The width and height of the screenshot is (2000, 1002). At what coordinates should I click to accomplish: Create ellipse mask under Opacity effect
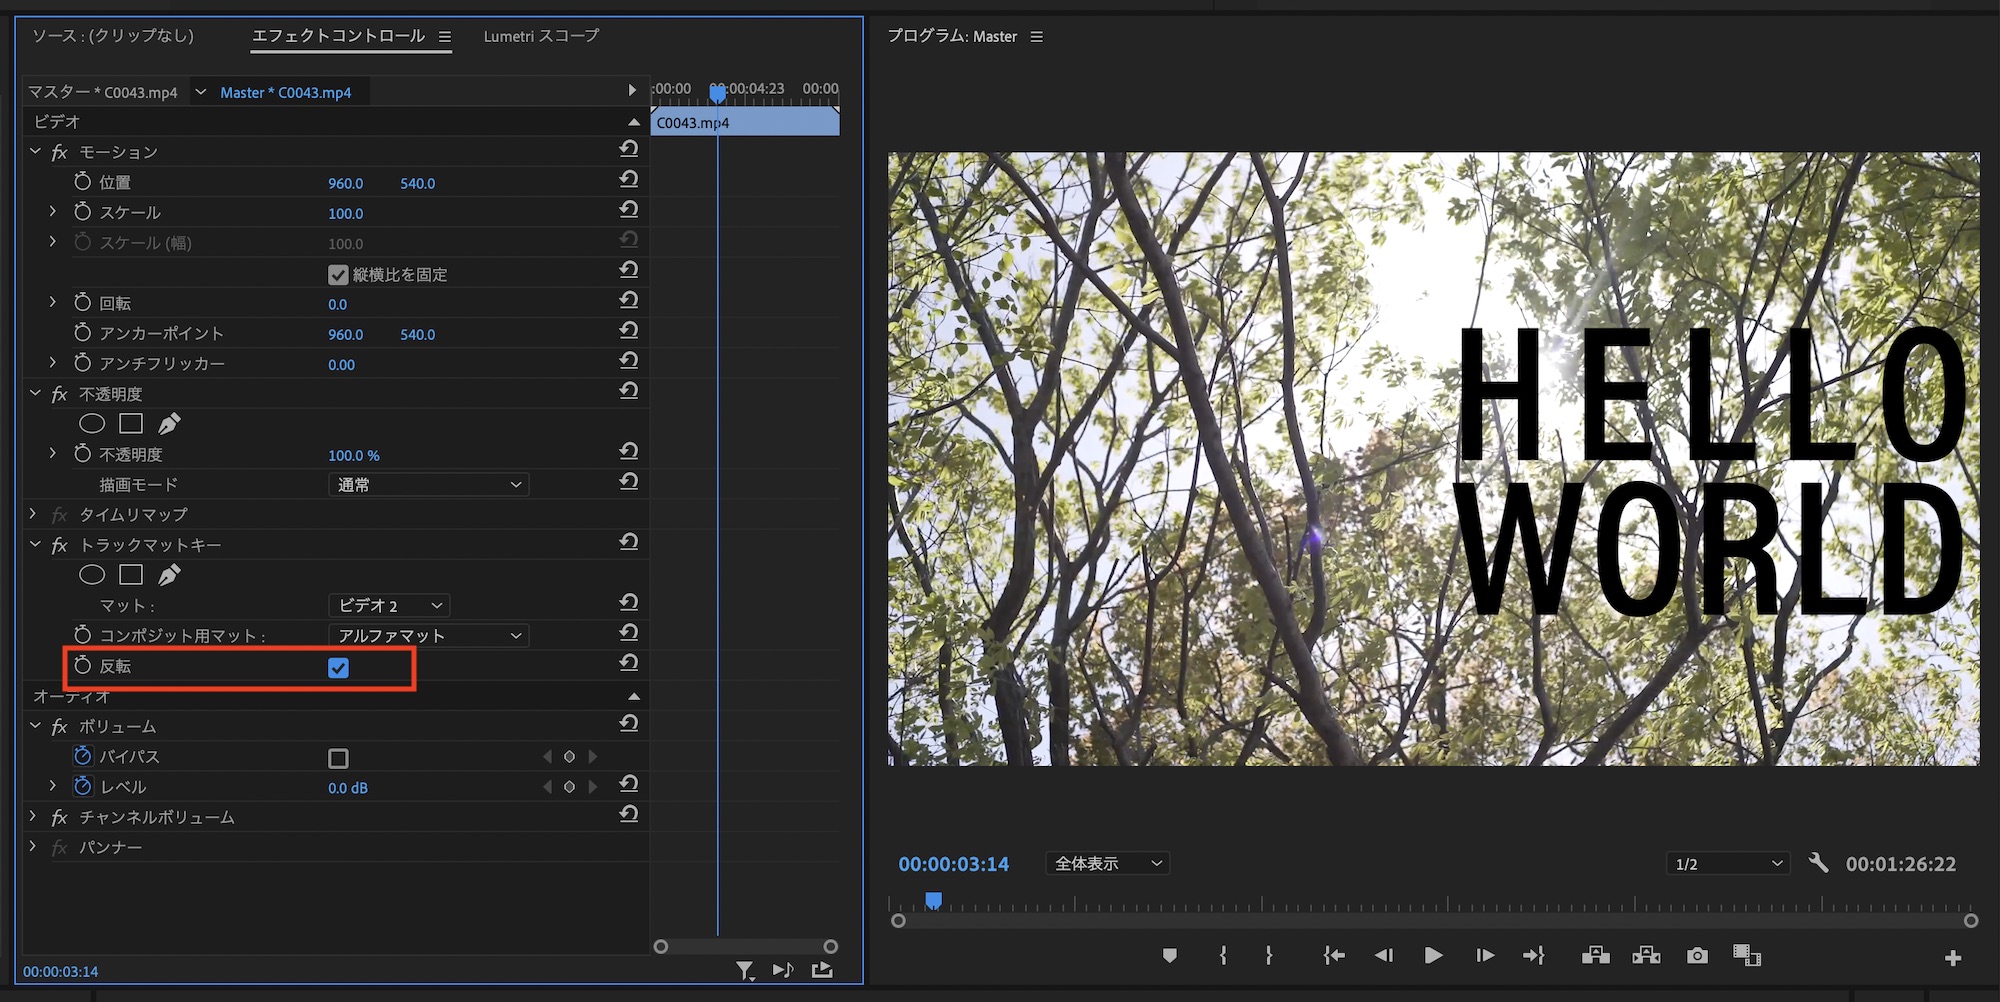pos(92,424)
